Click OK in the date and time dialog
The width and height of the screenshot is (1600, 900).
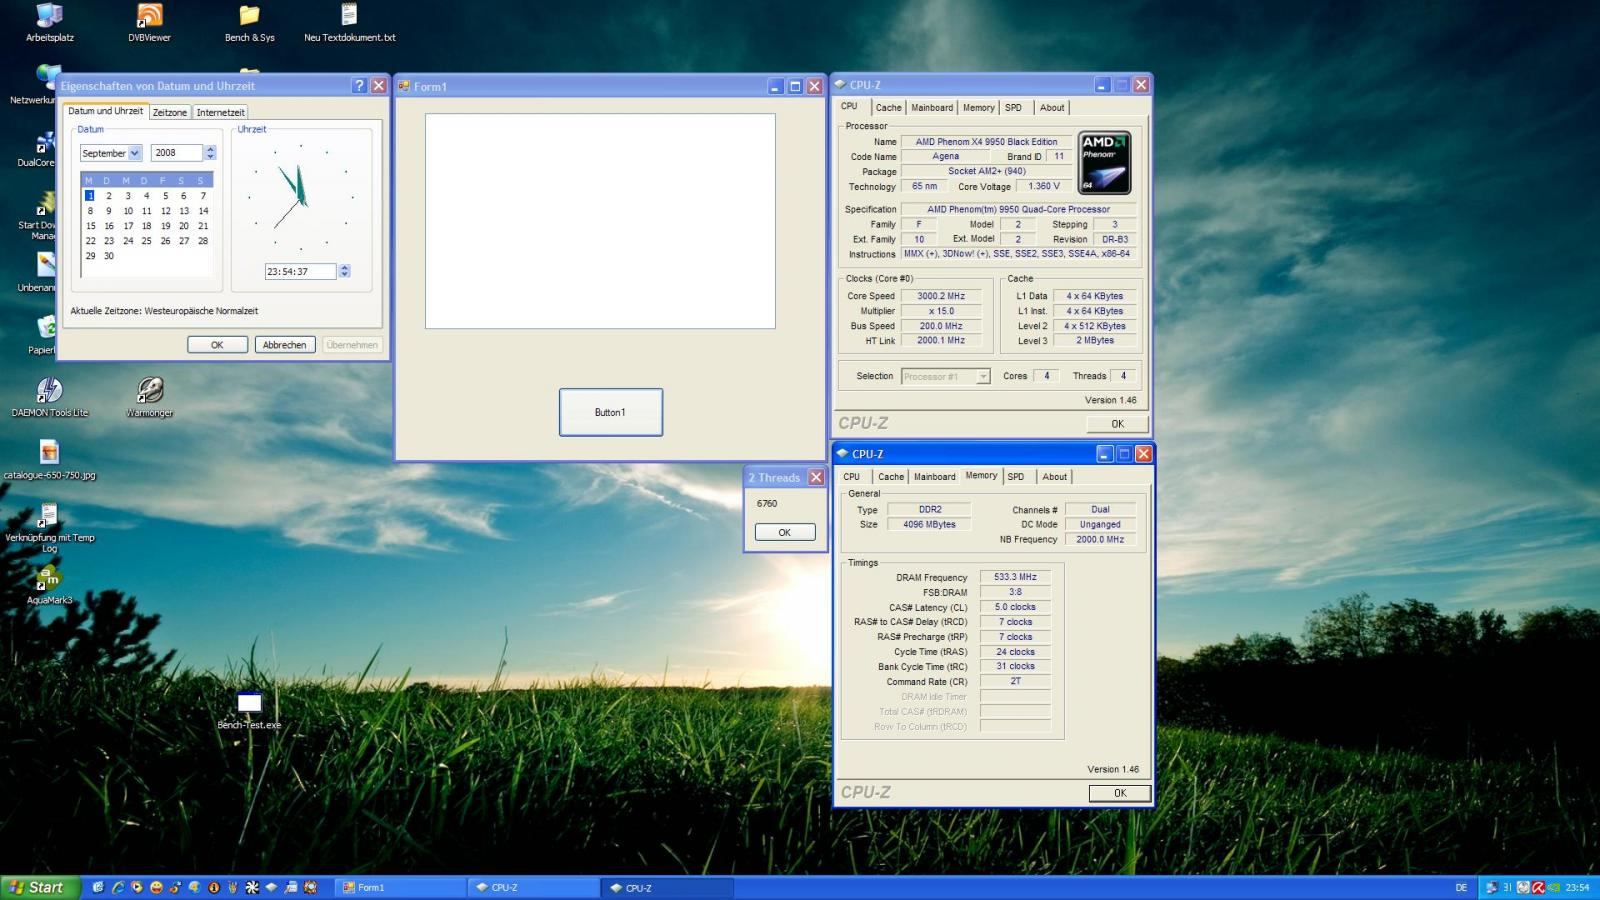[x=217, y=345]
